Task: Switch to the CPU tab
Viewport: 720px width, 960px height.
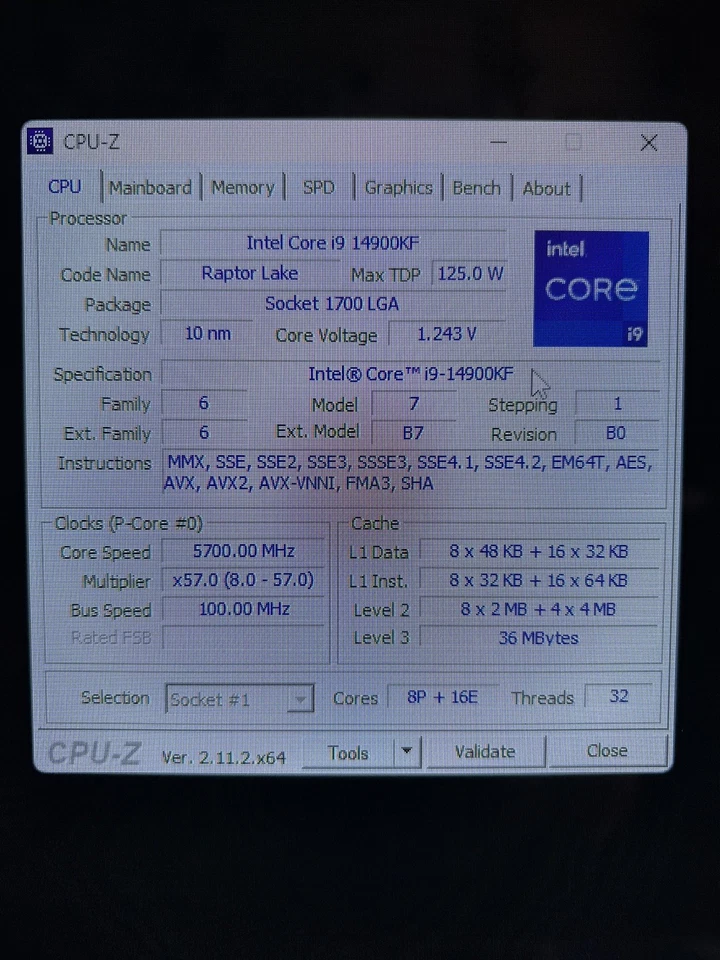Action: pos(64,187)
